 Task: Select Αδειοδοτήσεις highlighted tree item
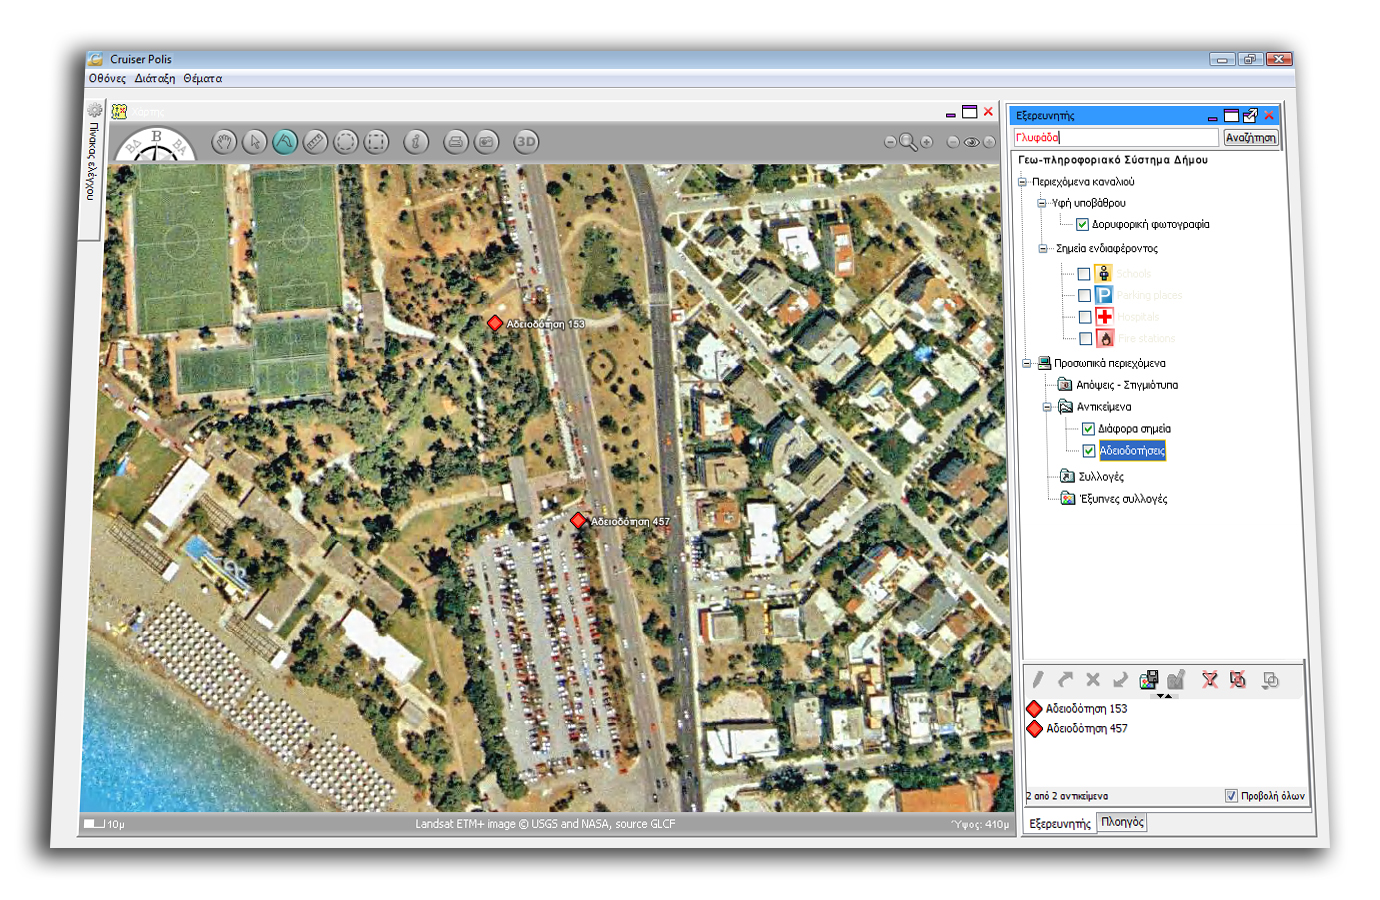[1132, 450]
